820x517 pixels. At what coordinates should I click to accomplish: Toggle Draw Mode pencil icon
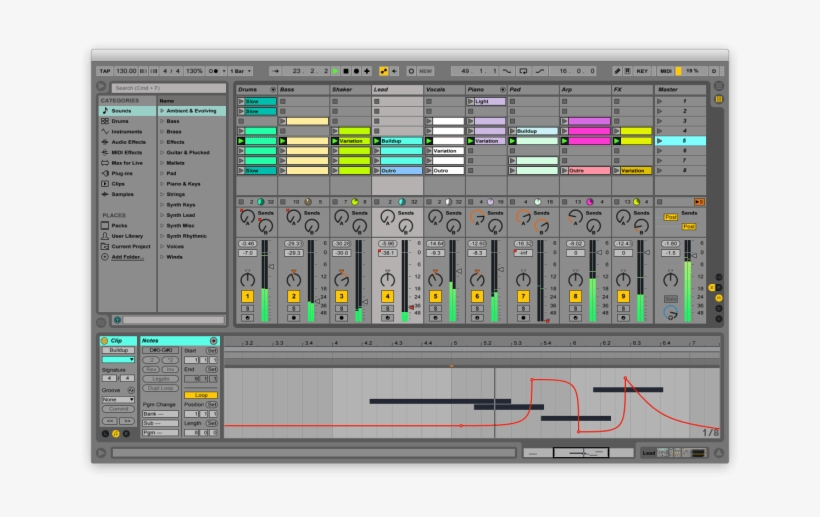click(617, 71)
